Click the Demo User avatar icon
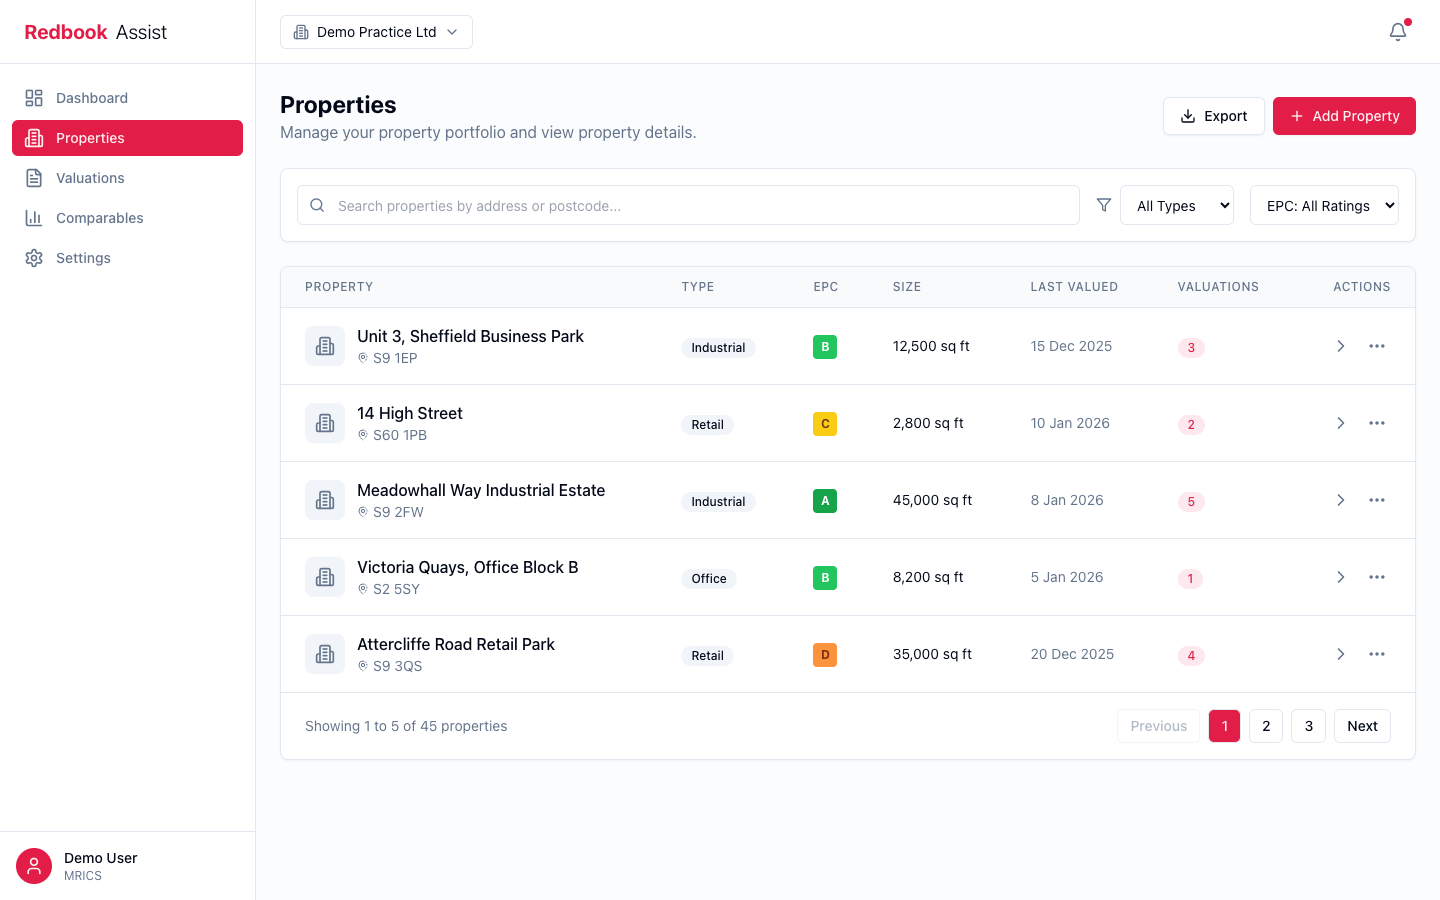1440x900 pixels. click(x=34, y=866)
